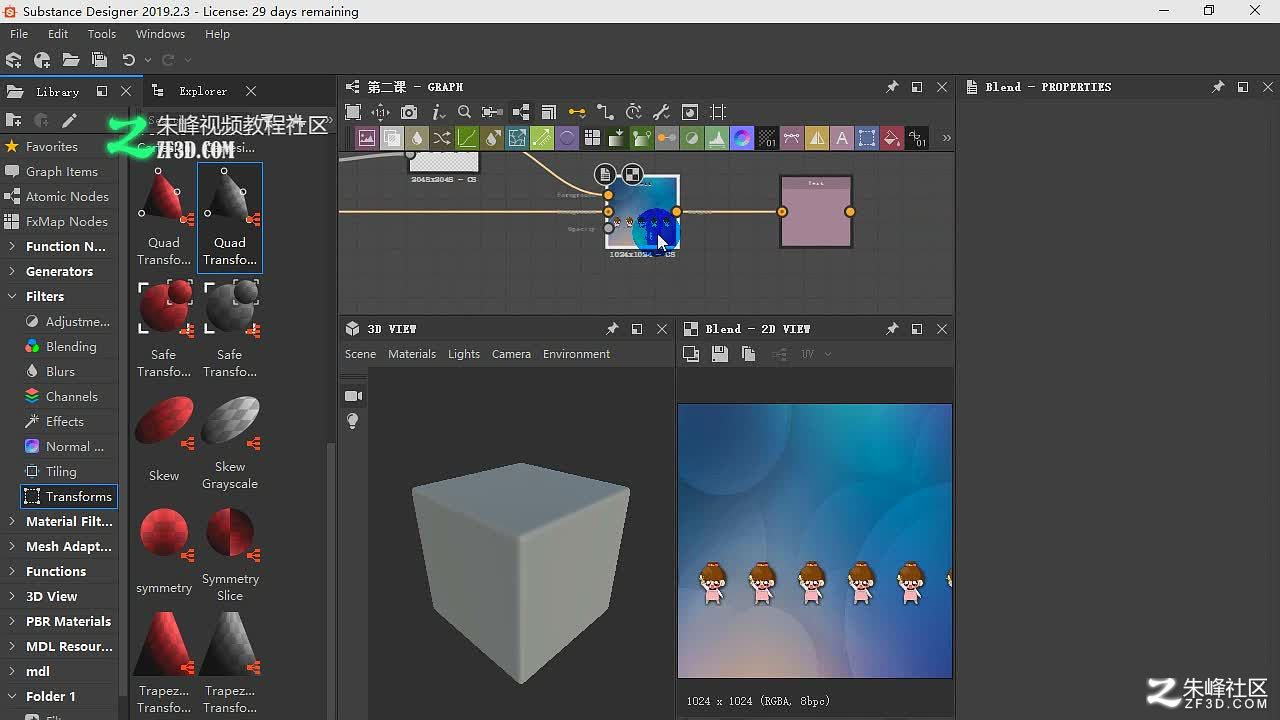Image resolution: width=1280 pixels, height=720 pixels.
Task: Add a Transform 2D node from the toolbar
Action: click(x=867, y=138)
